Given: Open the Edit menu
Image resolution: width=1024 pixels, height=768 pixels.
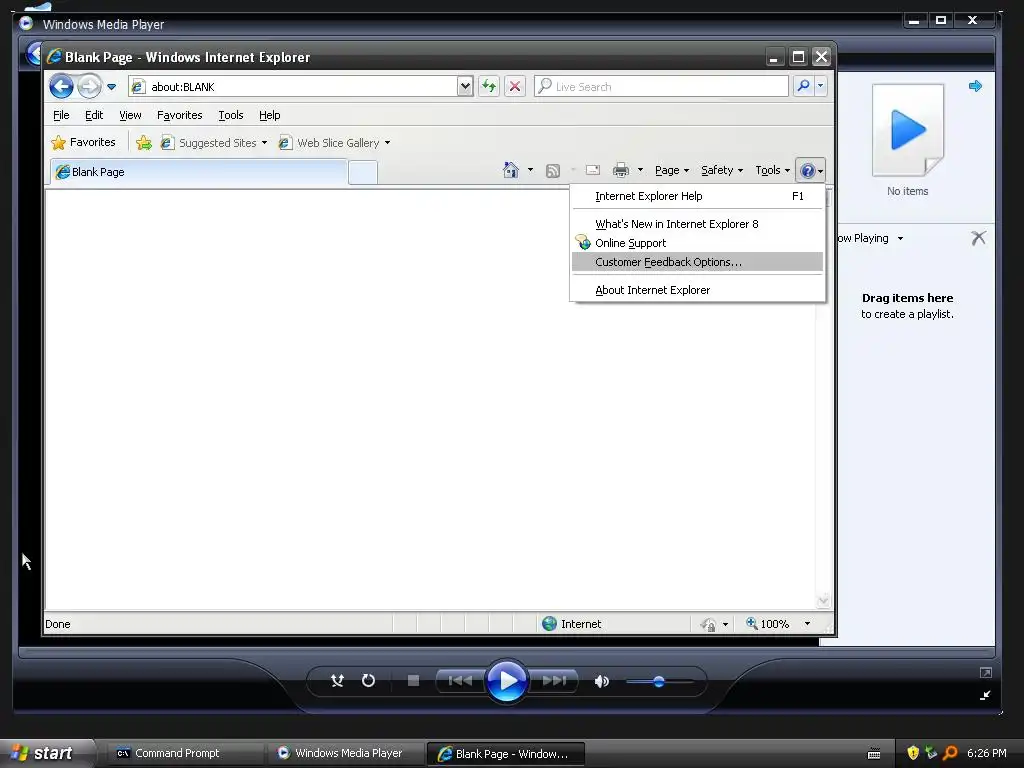Looking at the screenshot, I should (x=94, y=115).
